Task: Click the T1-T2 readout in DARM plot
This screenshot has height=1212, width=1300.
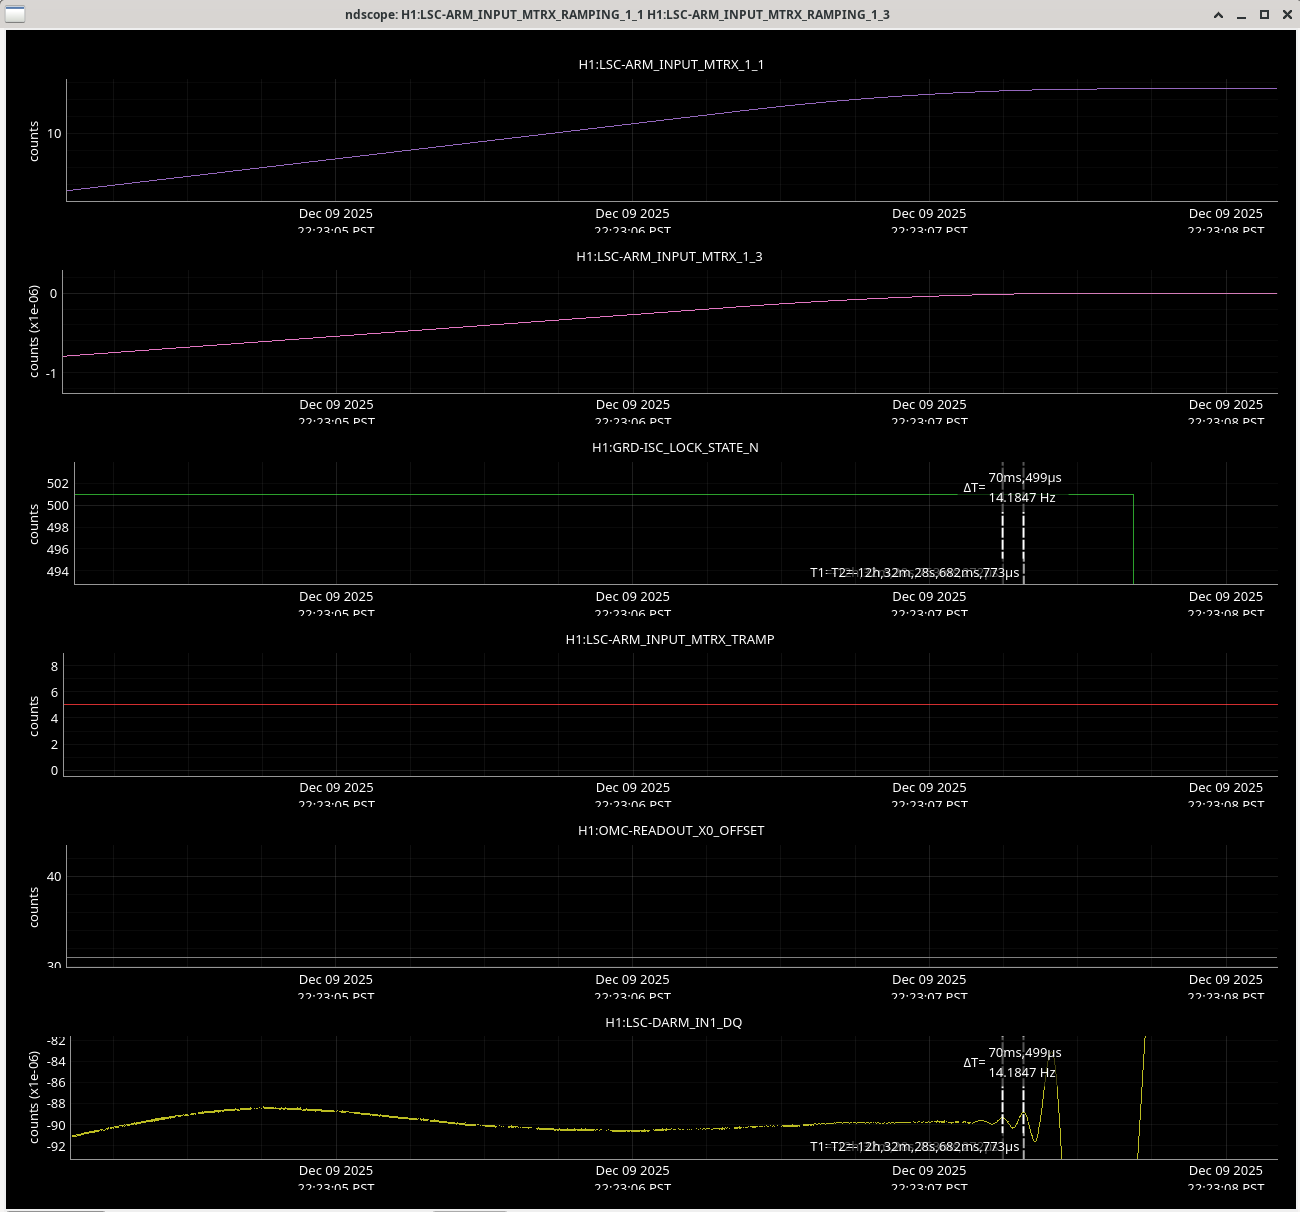Action: (x=914, y=1146)
